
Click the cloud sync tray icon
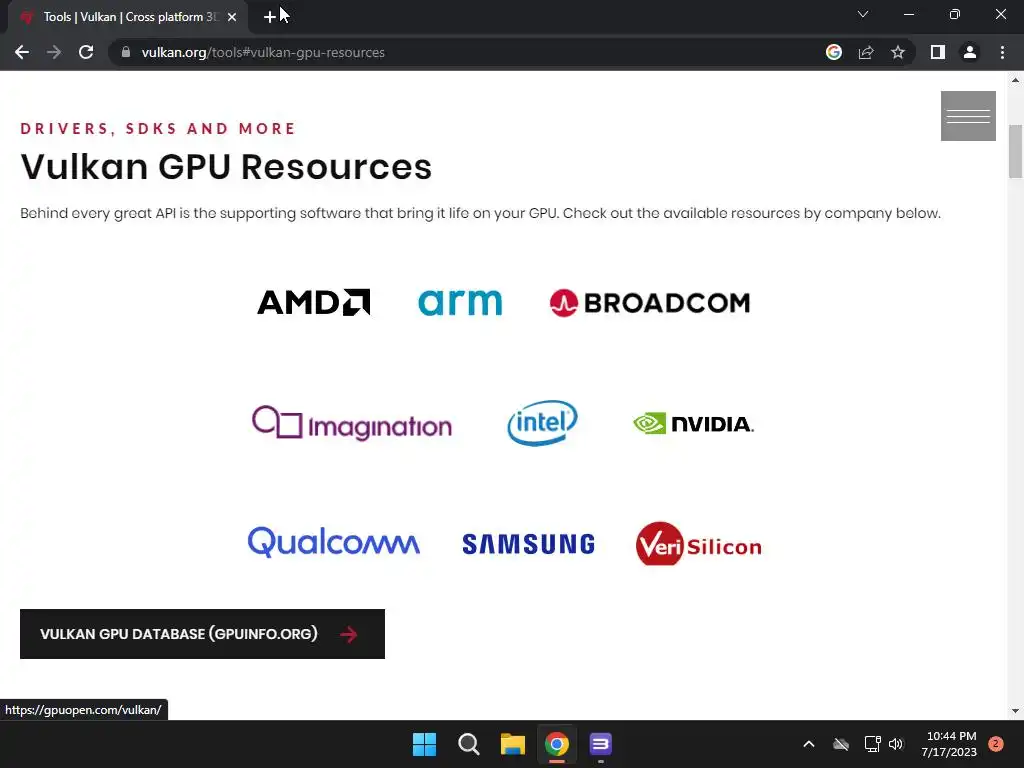pyautogui.click(x=840, y=744)
